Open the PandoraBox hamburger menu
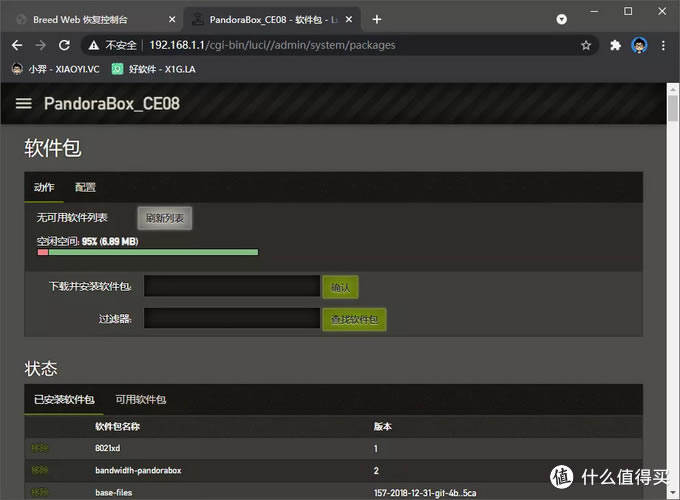Viewport: 680px width, 500px height. (23, 104)
